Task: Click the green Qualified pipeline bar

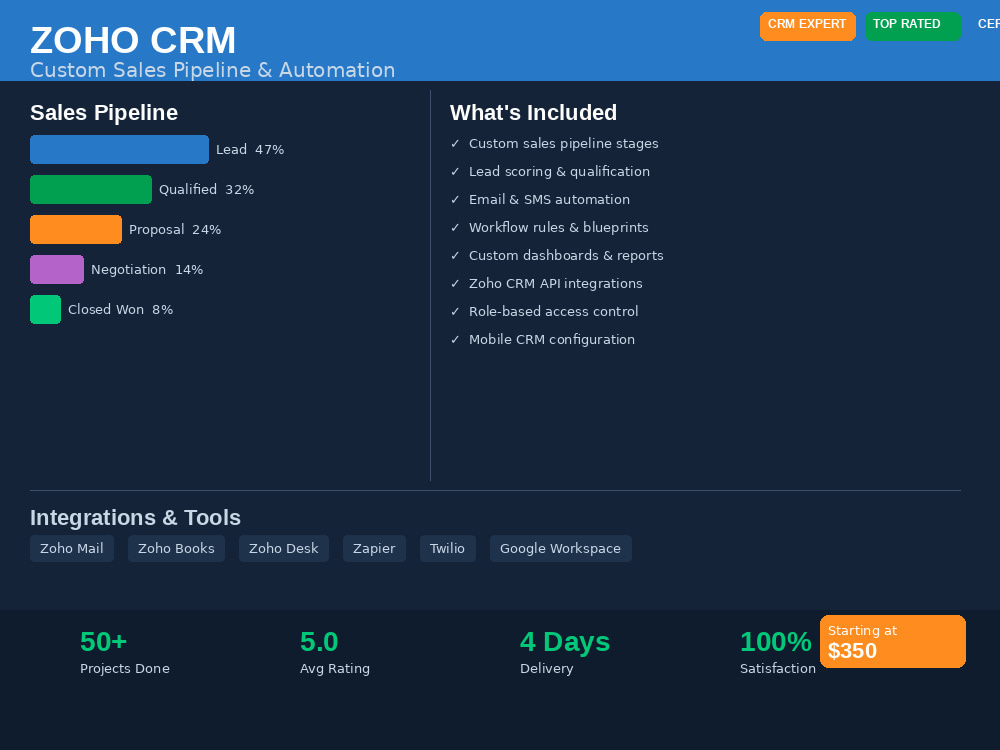Action: [91, 189]
